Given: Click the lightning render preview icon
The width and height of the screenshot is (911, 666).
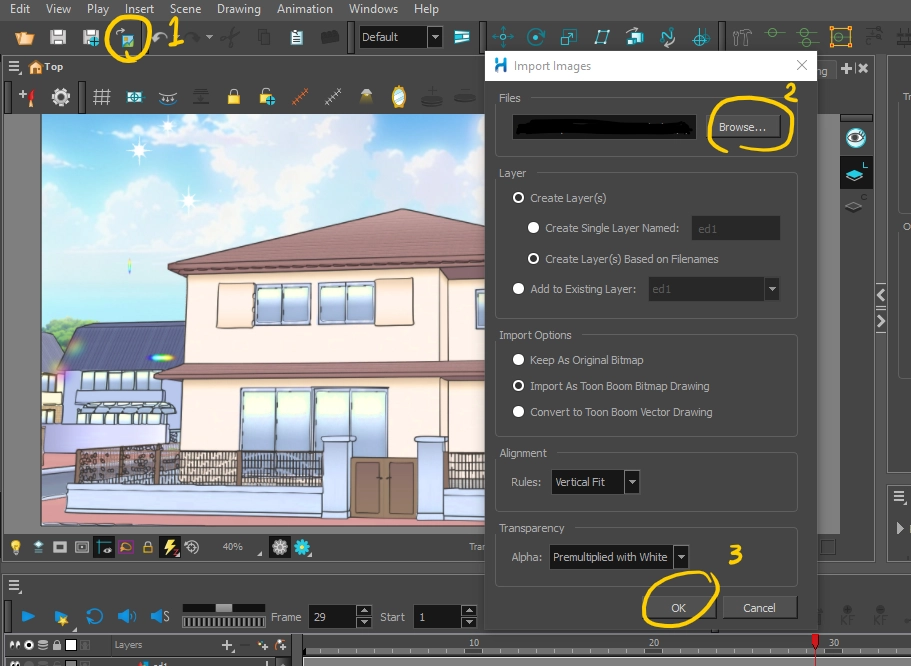Looking at the screenshot, I should [170, 547].
